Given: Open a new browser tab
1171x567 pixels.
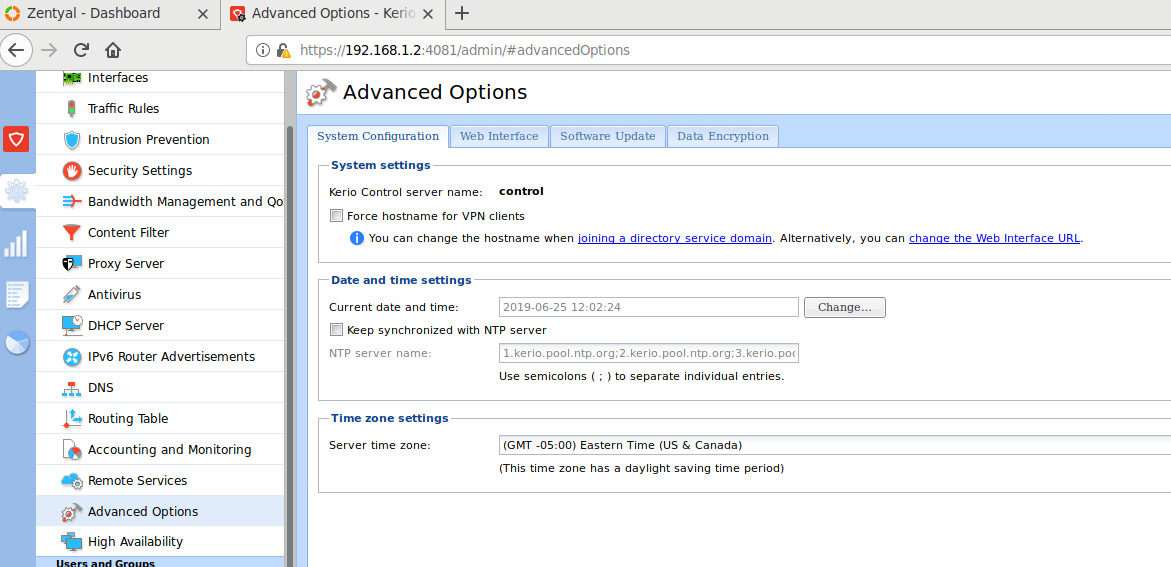Looking at the screenshot, I should 462,13.
